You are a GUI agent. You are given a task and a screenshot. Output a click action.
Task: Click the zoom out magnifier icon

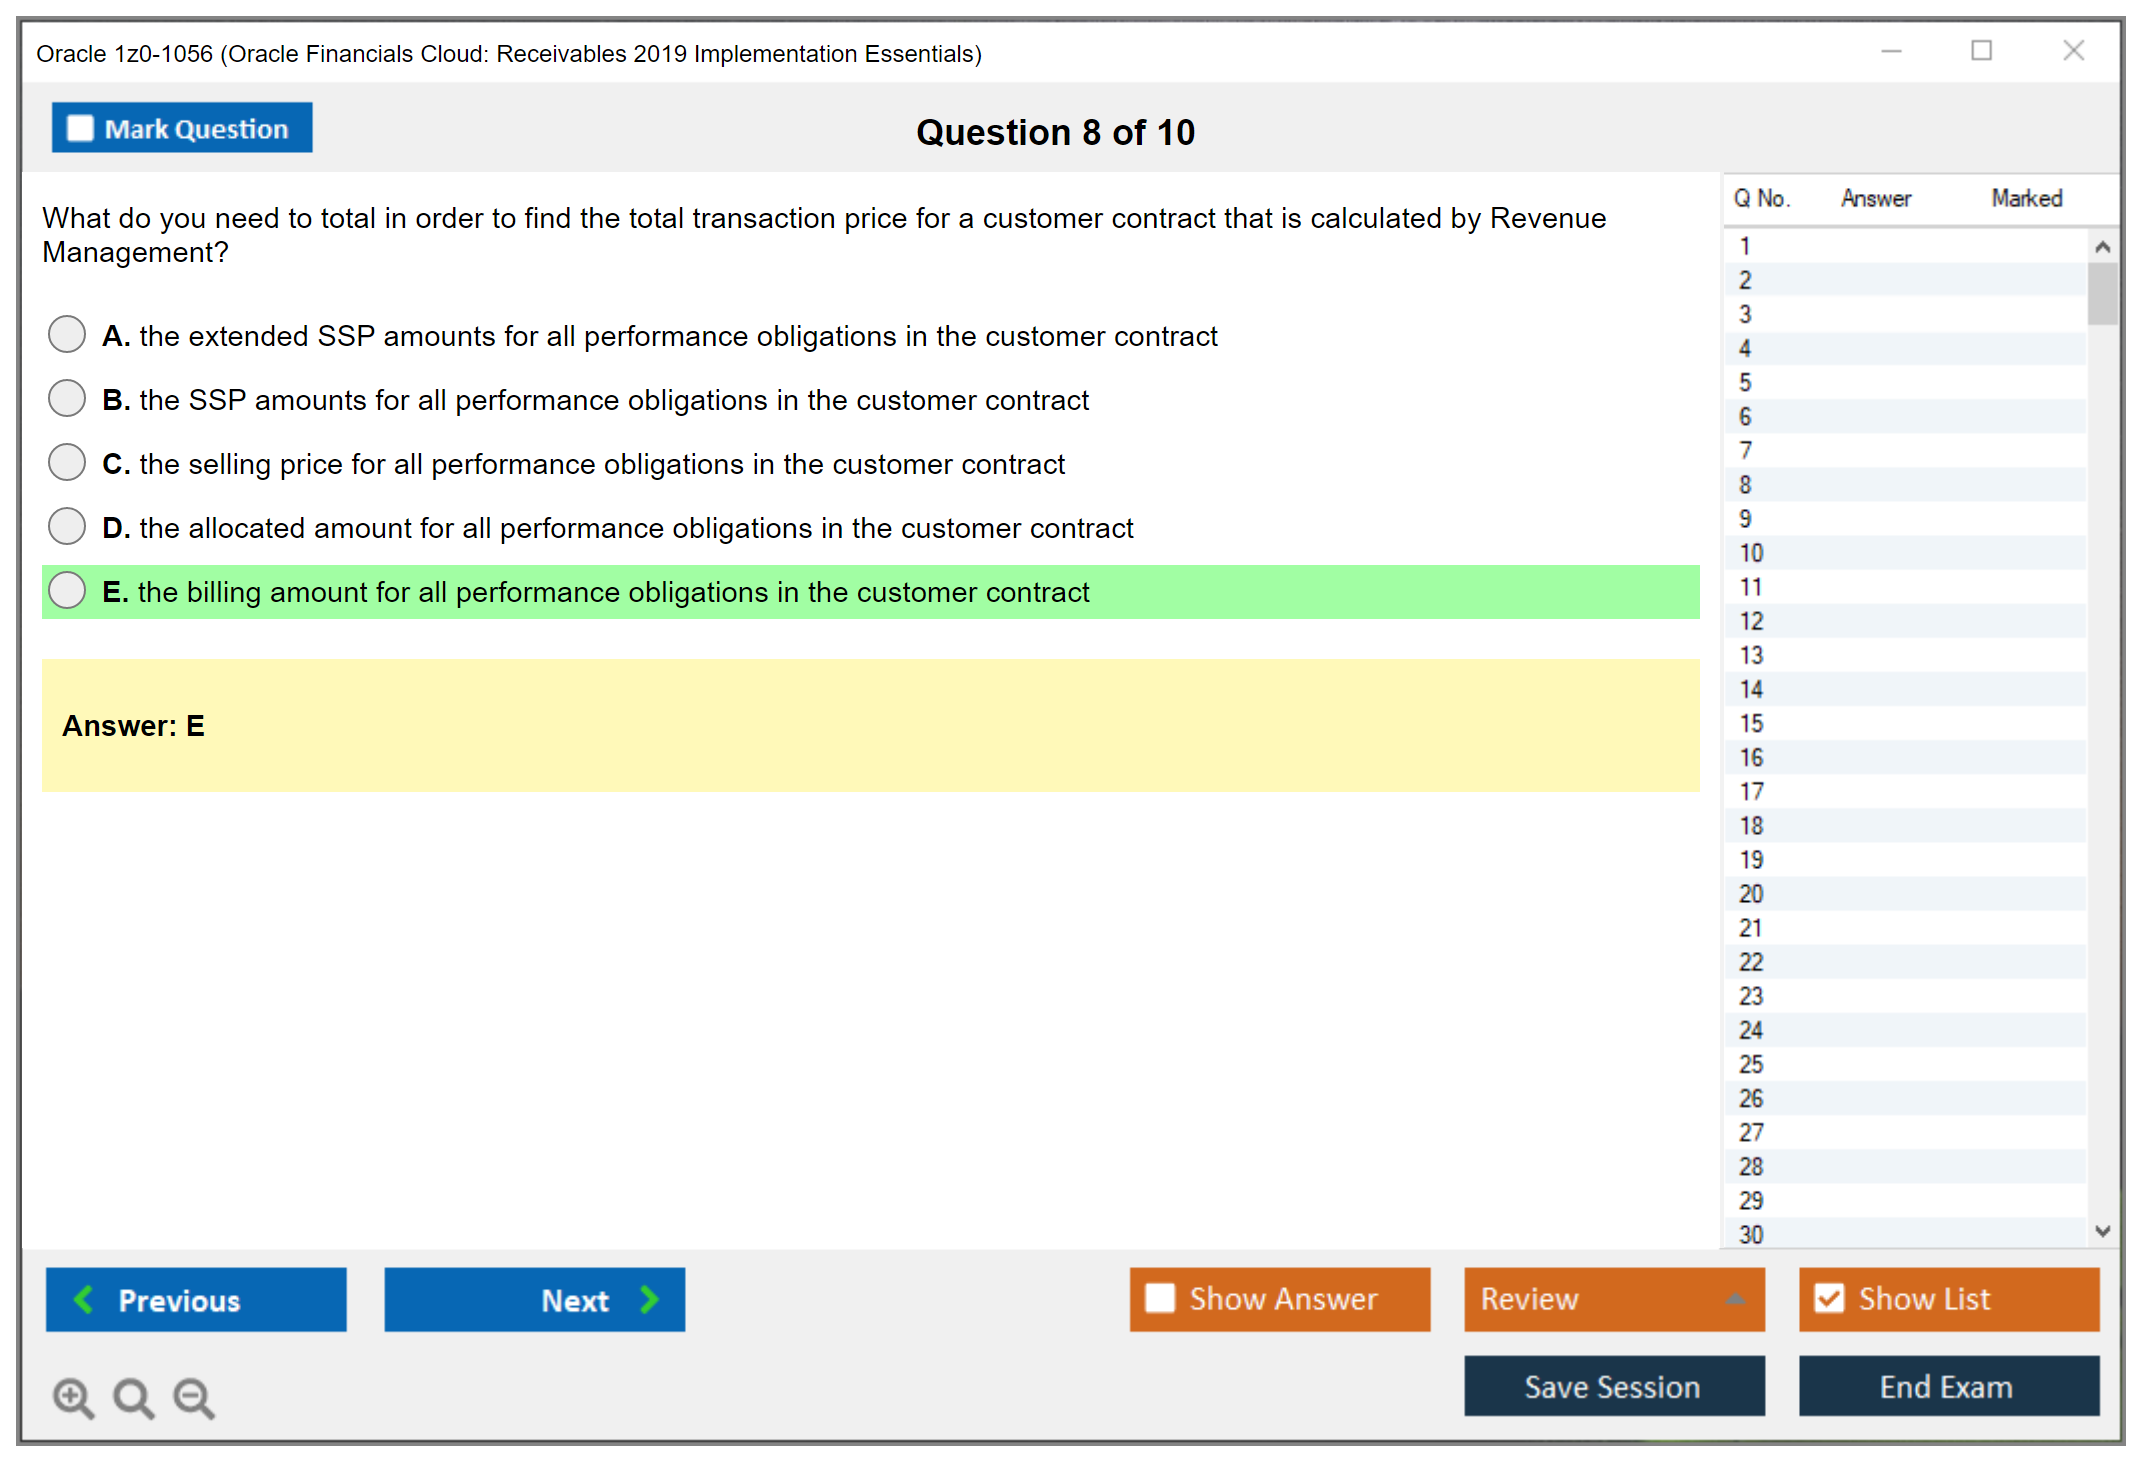(193, 1397)
